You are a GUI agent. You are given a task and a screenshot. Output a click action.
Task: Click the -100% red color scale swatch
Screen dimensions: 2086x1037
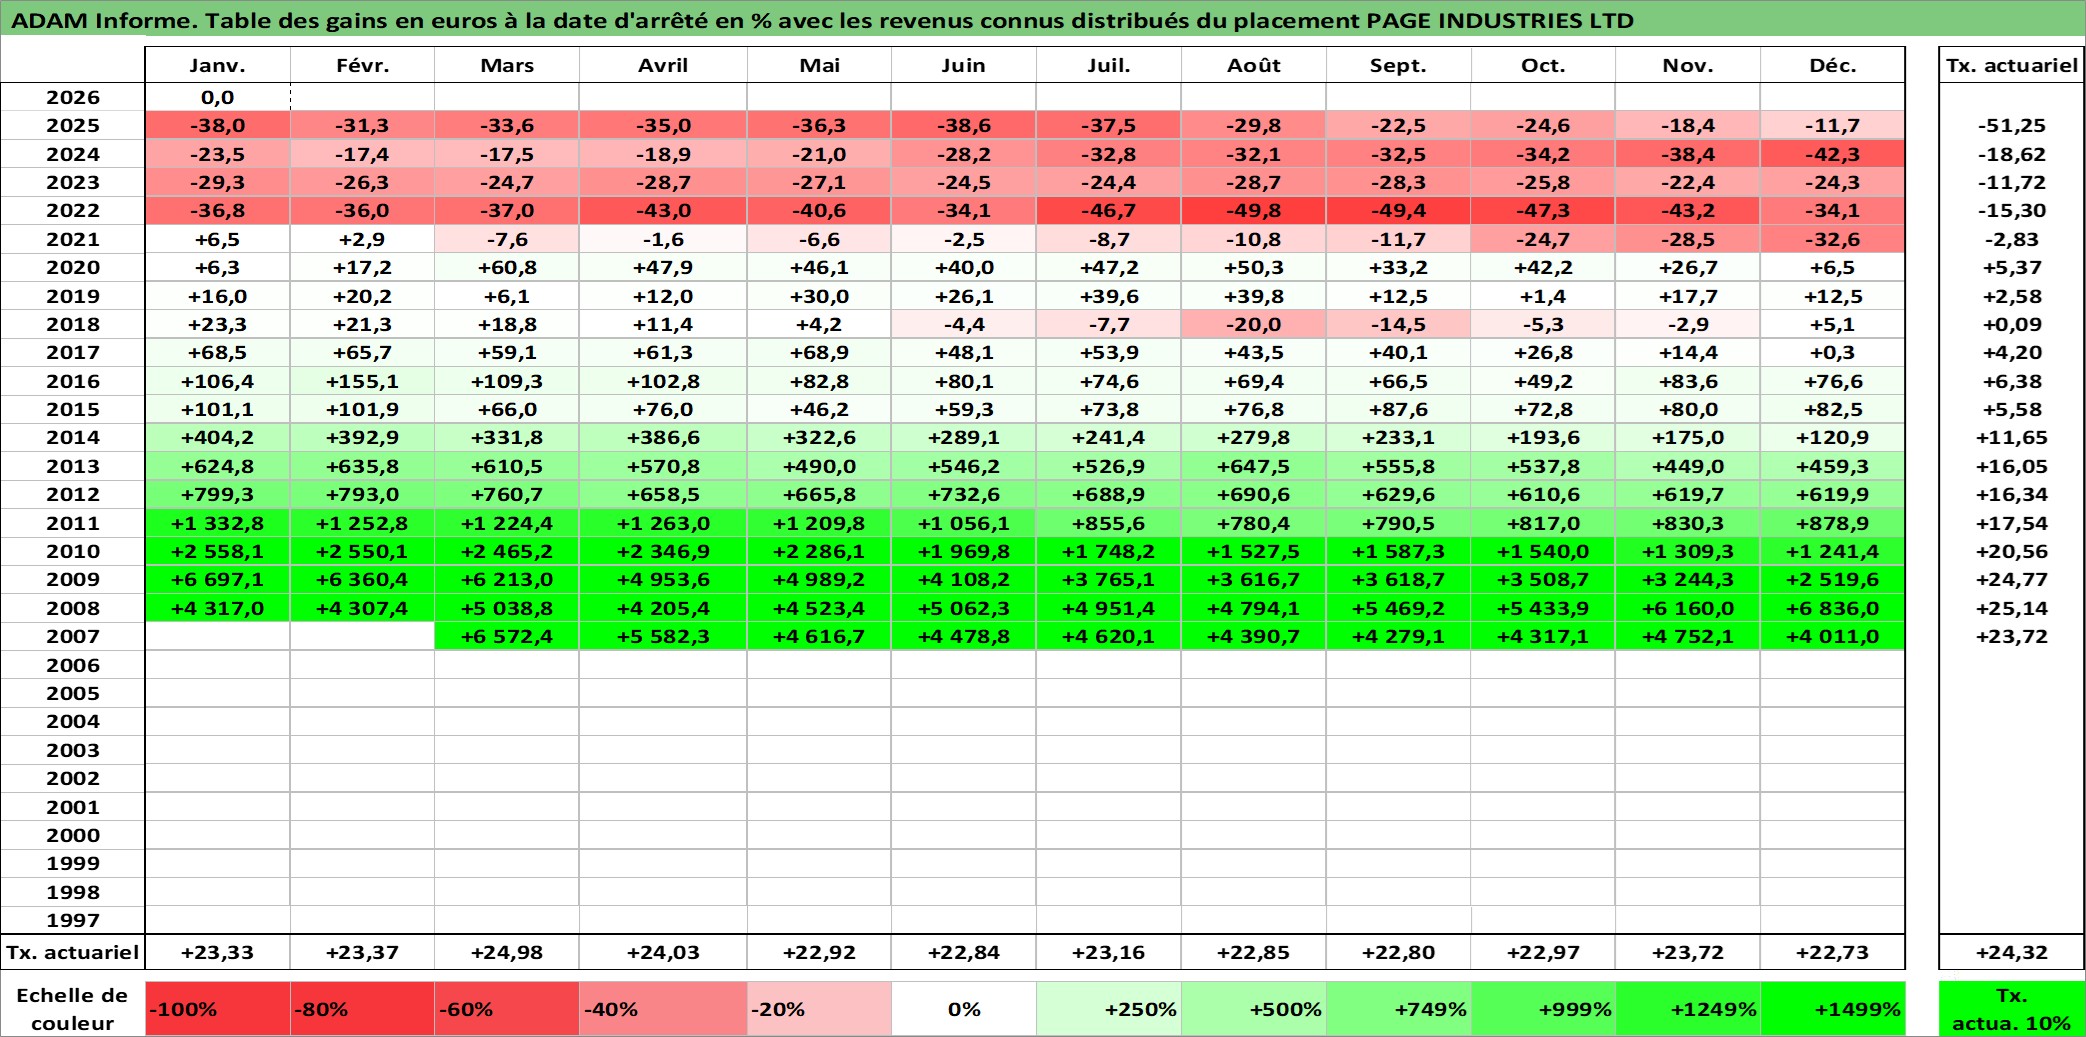217,1009
